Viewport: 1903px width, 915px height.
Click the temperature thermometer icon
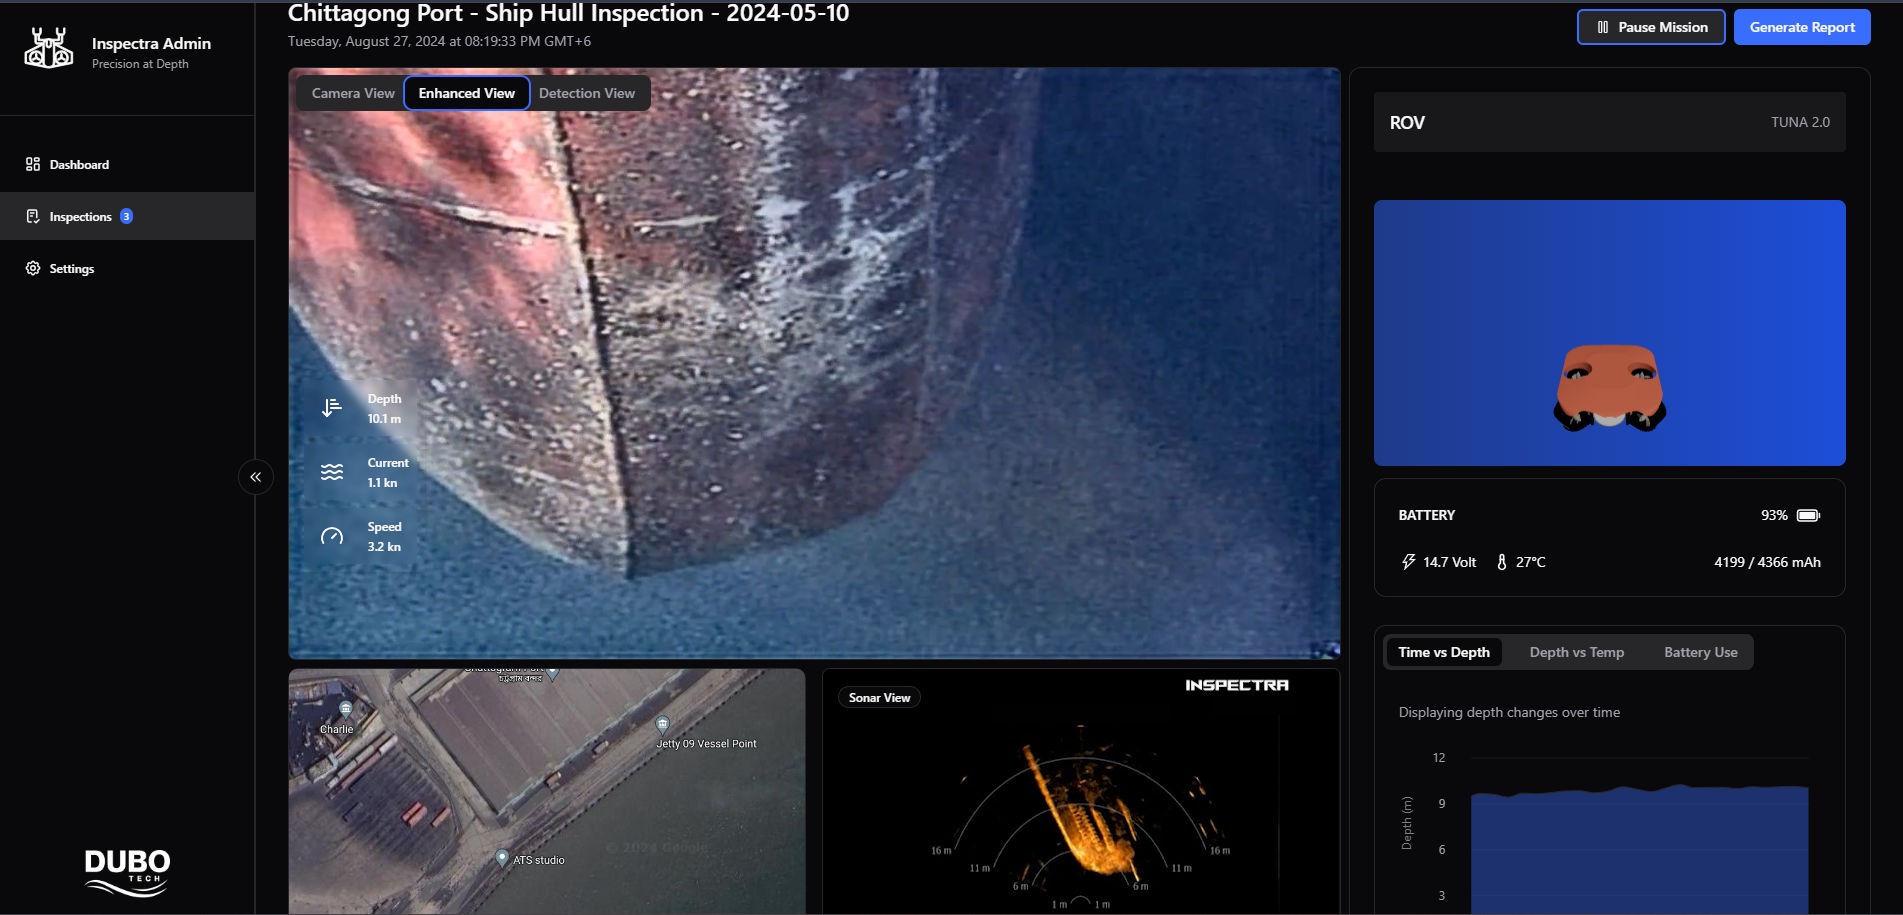point(1501,562)
